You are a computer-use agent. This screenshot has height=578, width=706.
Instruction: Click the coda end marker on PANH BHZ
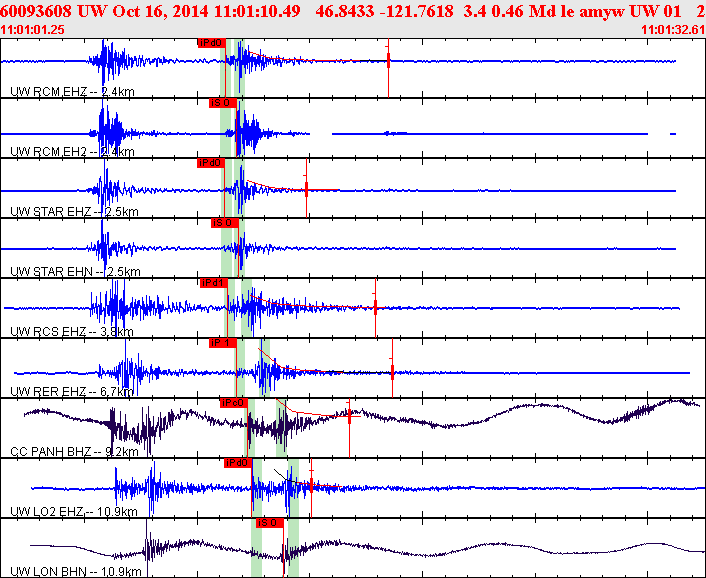(x=349, y=416)
